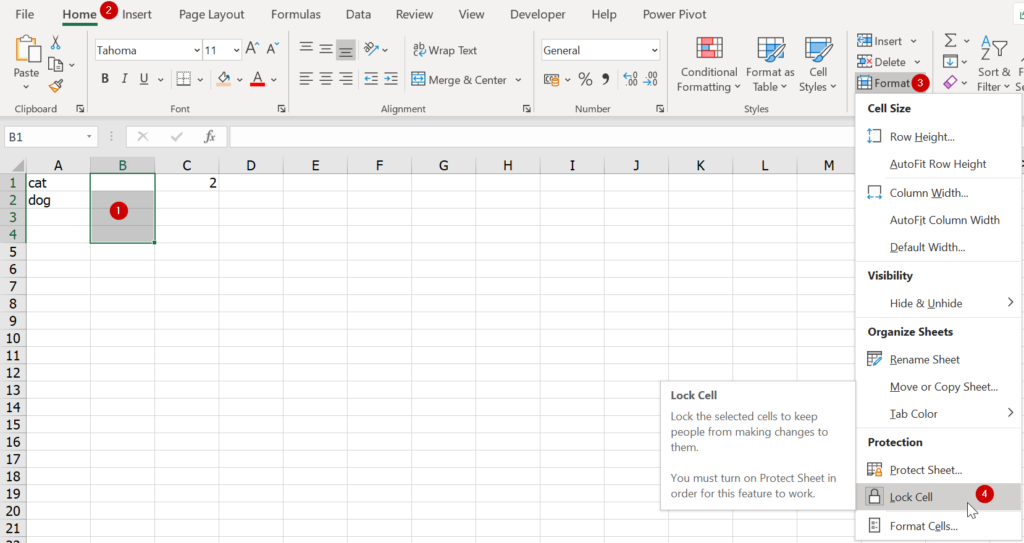Increase the cell indent

tap(391, 79)
